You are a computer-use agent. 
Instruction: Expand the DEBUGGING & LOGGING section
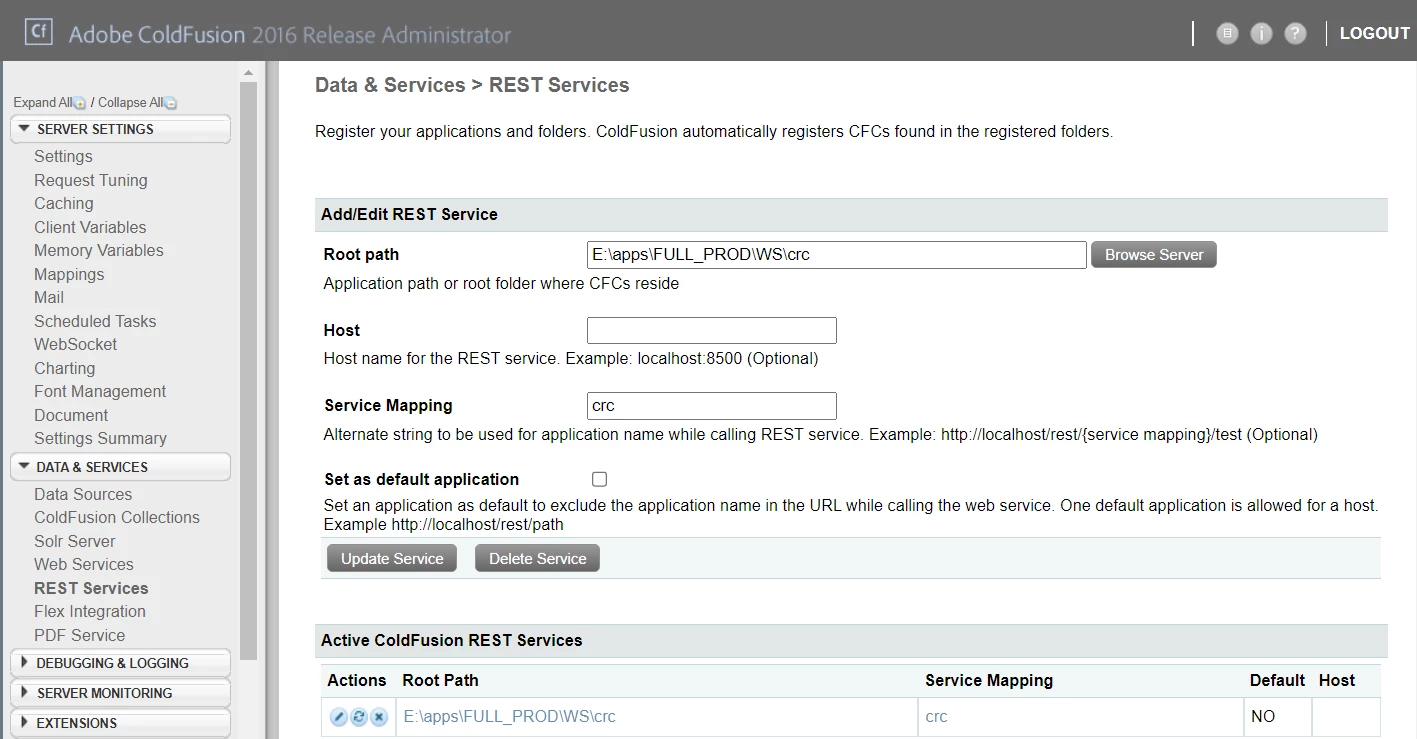120,663
